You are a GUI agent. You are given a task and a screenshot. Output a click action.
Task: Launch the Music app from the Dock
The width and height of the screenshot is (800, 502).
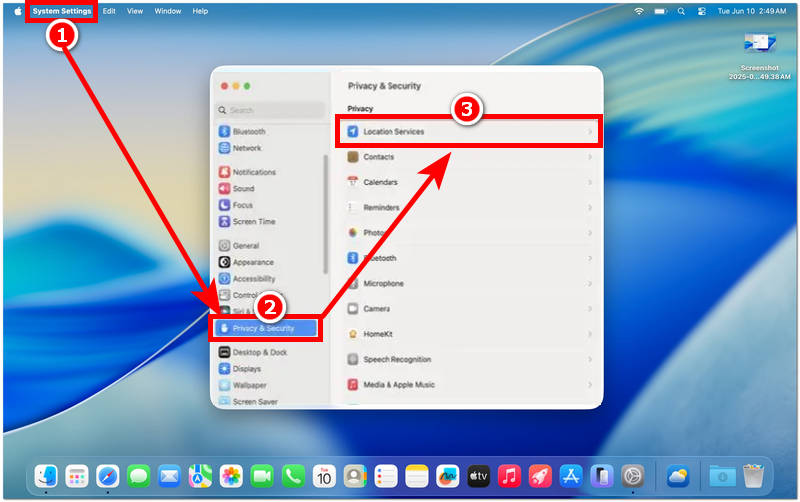(x=509, y=476)
